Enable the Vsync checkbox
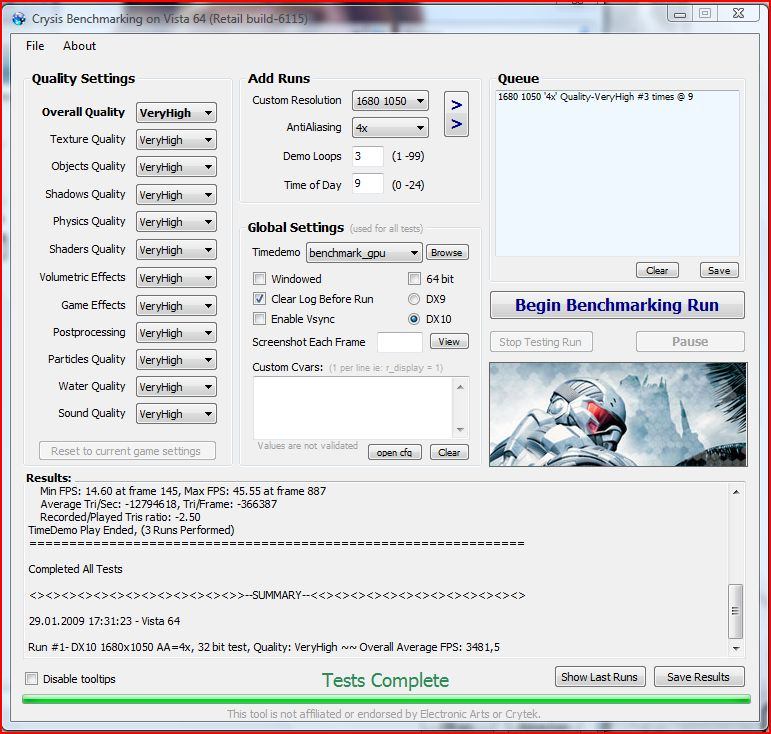 [x=259, y=319]
